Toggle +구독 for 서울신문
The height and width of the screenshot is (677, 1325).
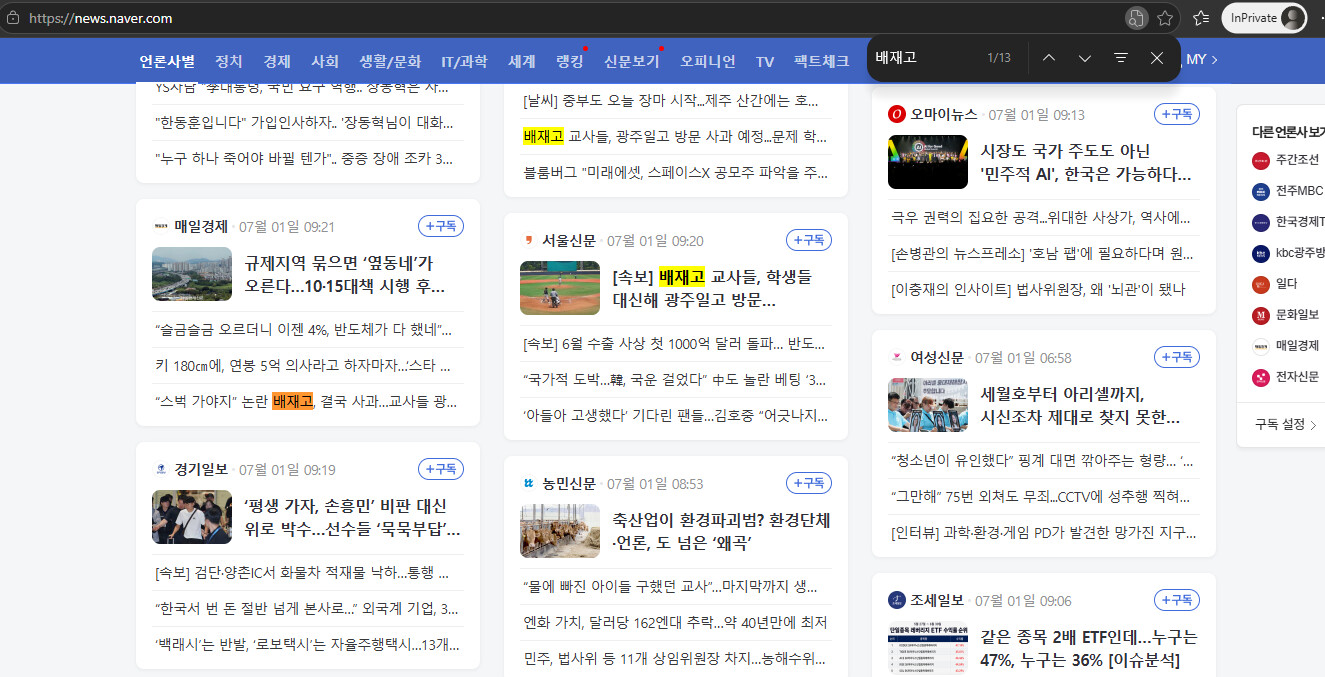809,240
